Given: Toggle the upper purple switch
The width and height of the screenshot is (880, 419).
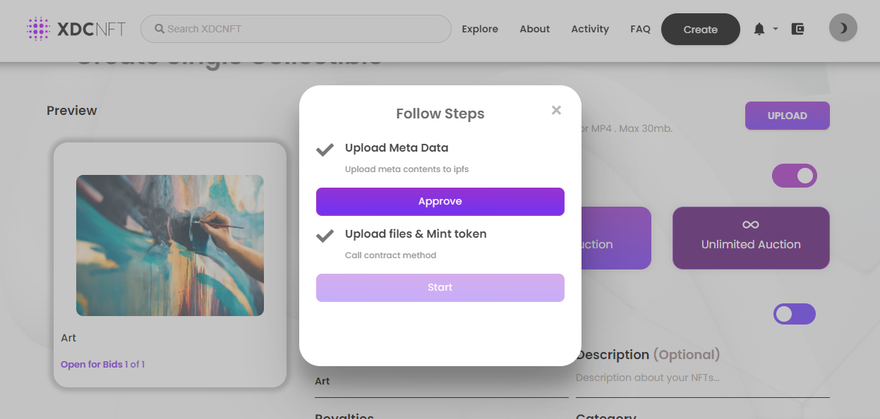Looking at the screenshot, I should click(794, 176).
